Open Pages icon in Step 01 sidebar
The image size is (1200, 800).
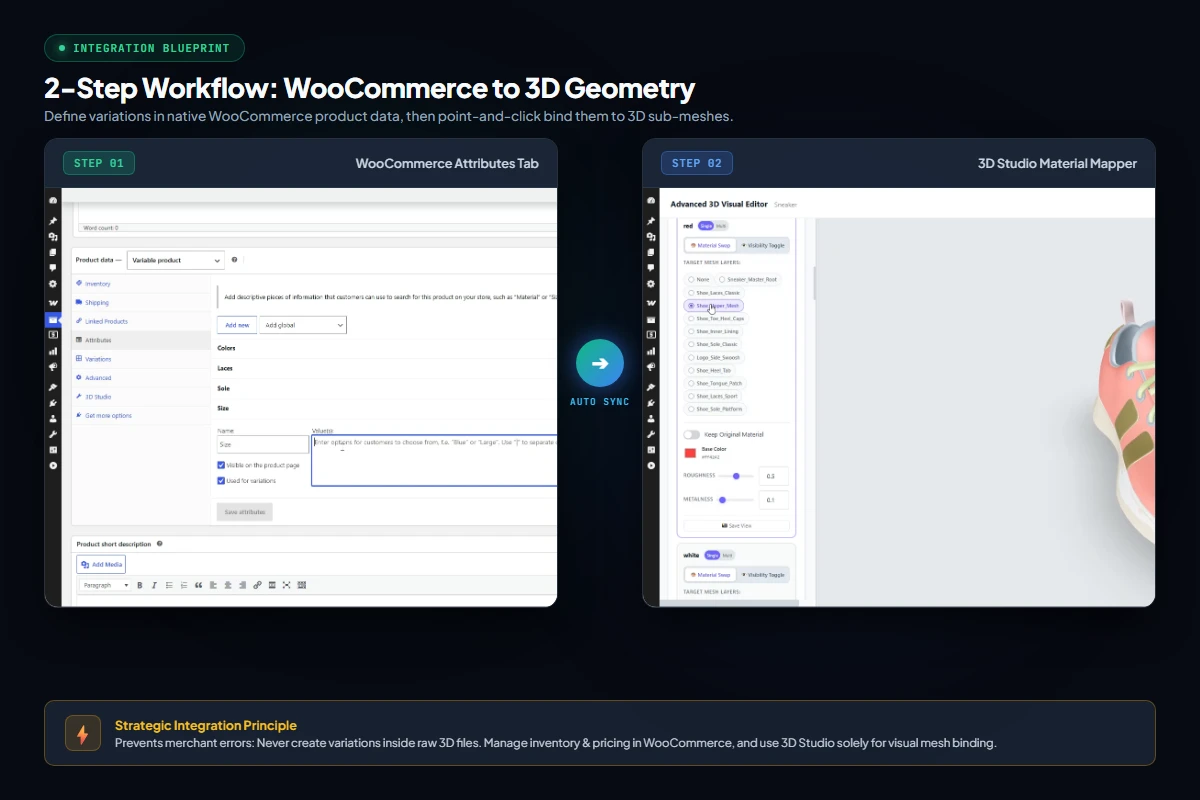point(53,253)
